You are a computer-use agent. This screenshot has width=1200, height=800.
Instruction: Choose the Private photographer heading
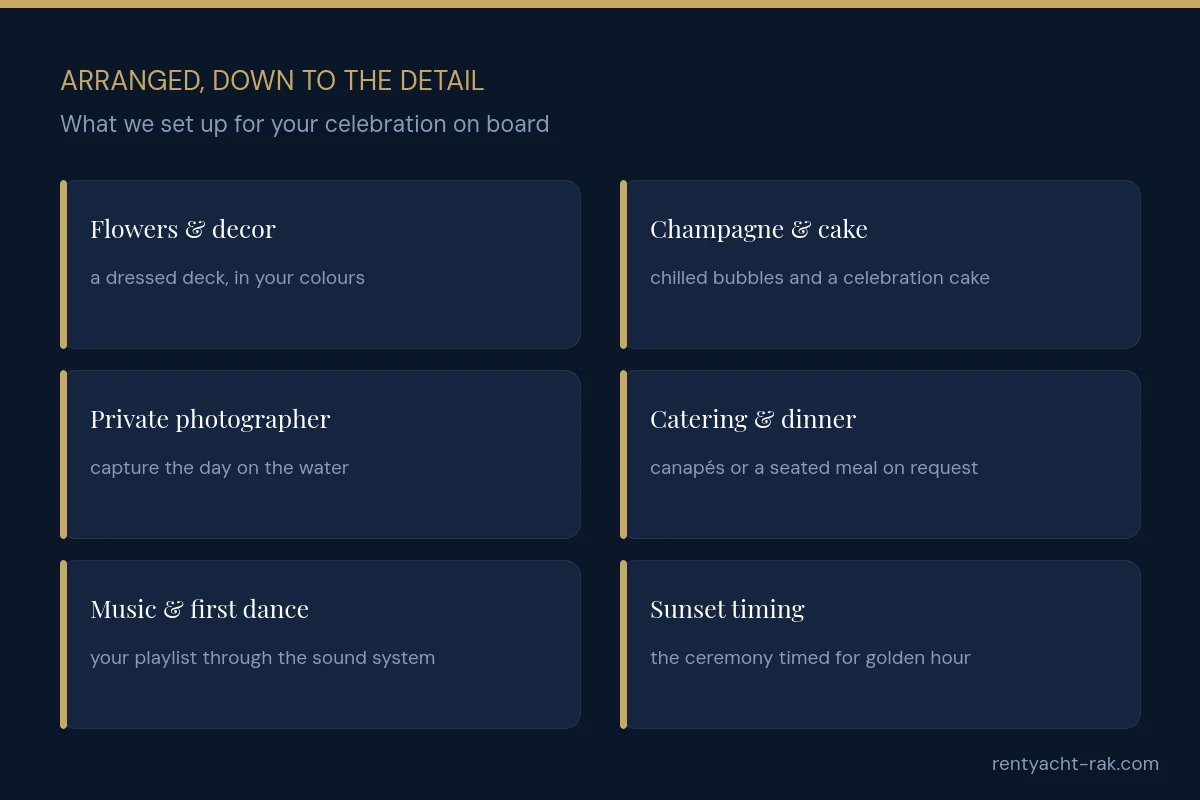tap(210, 419)
